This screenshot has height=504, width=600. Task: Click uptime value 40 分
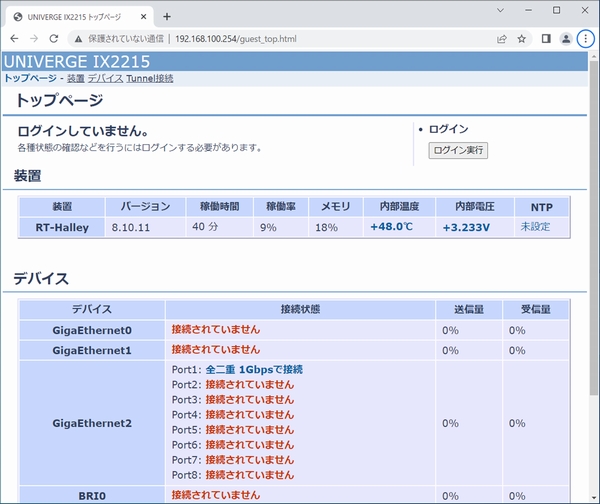click(x=205, y=227)
